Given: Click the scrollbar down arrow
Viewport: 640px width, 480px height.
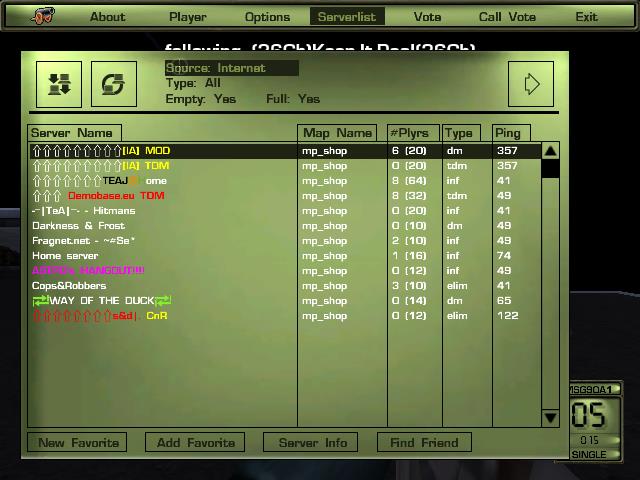Looking at the screenshot, I should click(x=550, y=418).
